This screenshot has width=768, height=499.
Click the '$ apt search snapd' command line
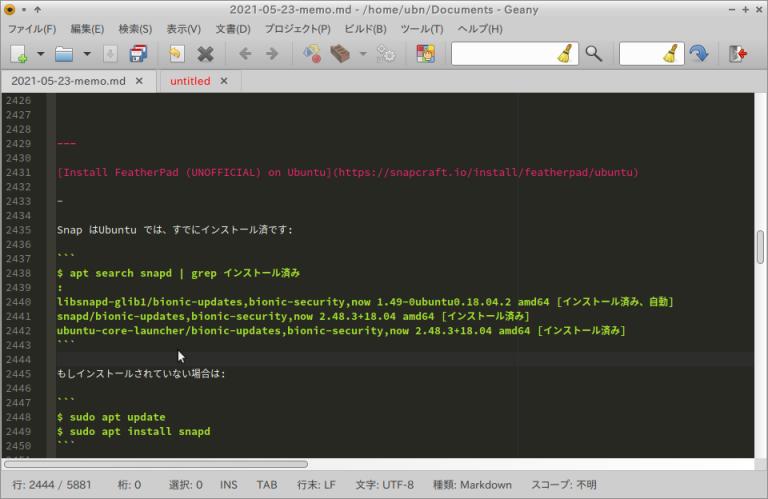[178, 273]
